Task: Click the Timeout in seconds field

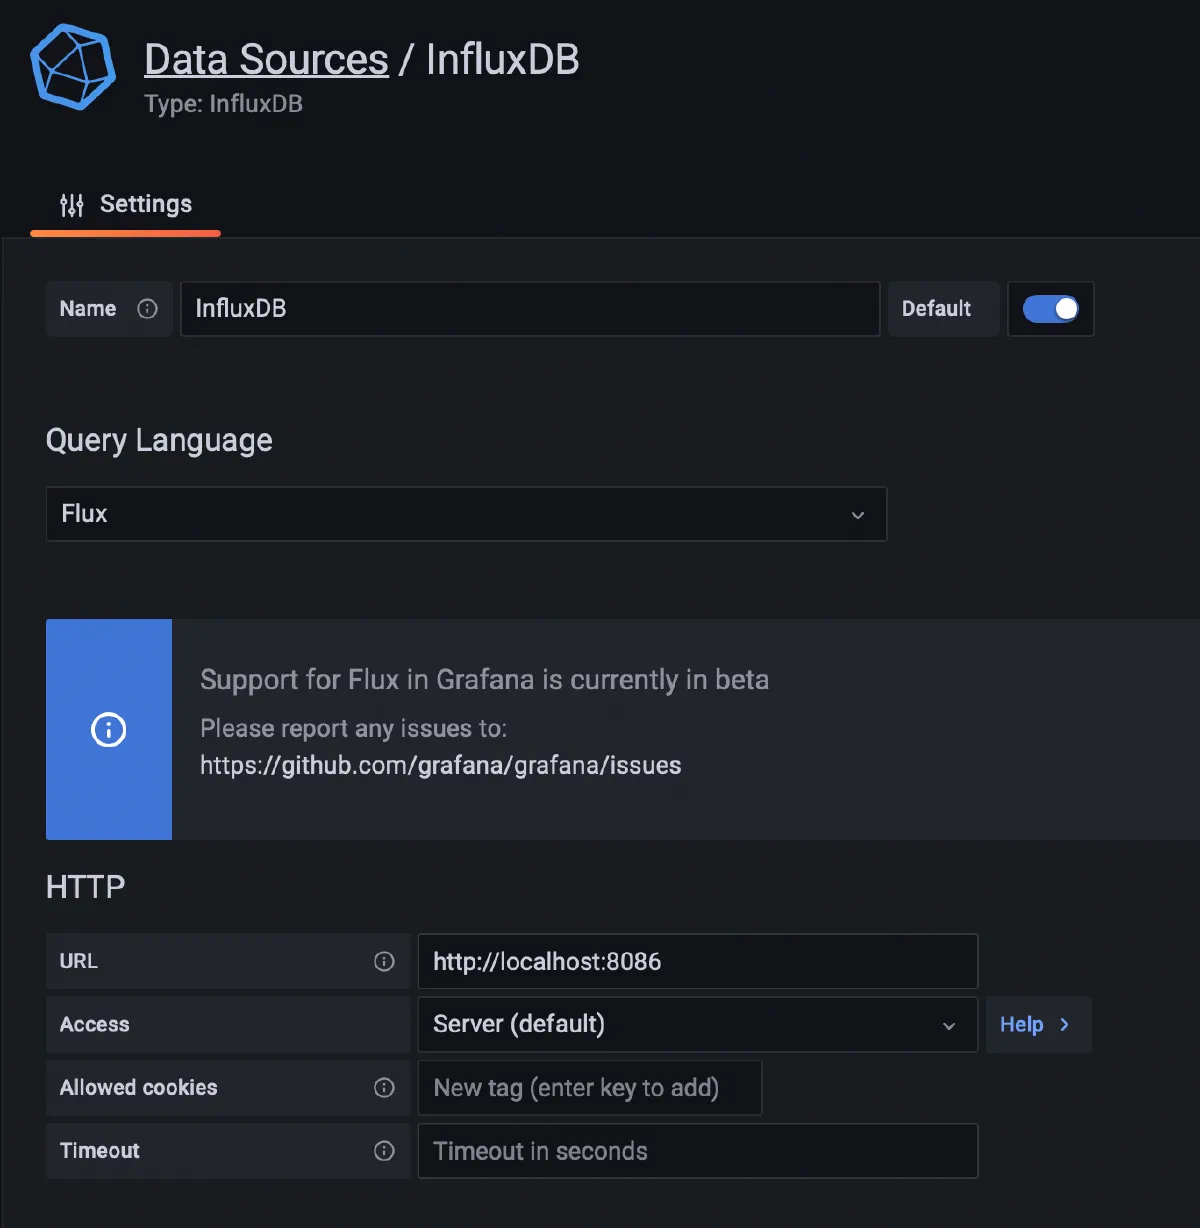Action: point(697,1151)
